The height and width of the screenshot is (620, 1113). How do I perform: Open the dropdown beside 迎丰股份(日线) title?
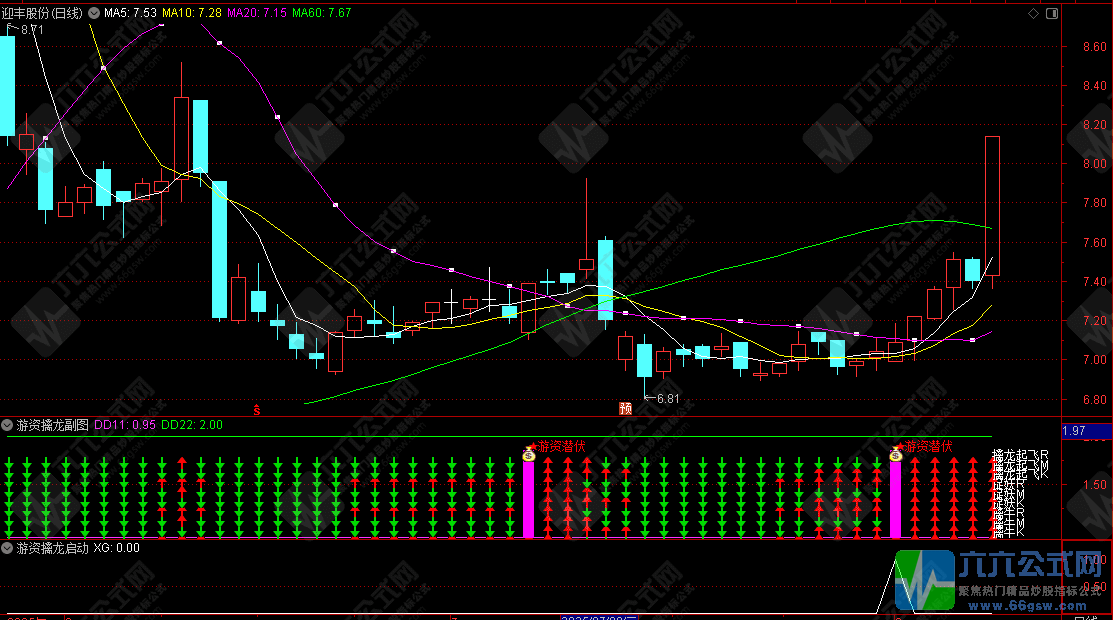94,13
